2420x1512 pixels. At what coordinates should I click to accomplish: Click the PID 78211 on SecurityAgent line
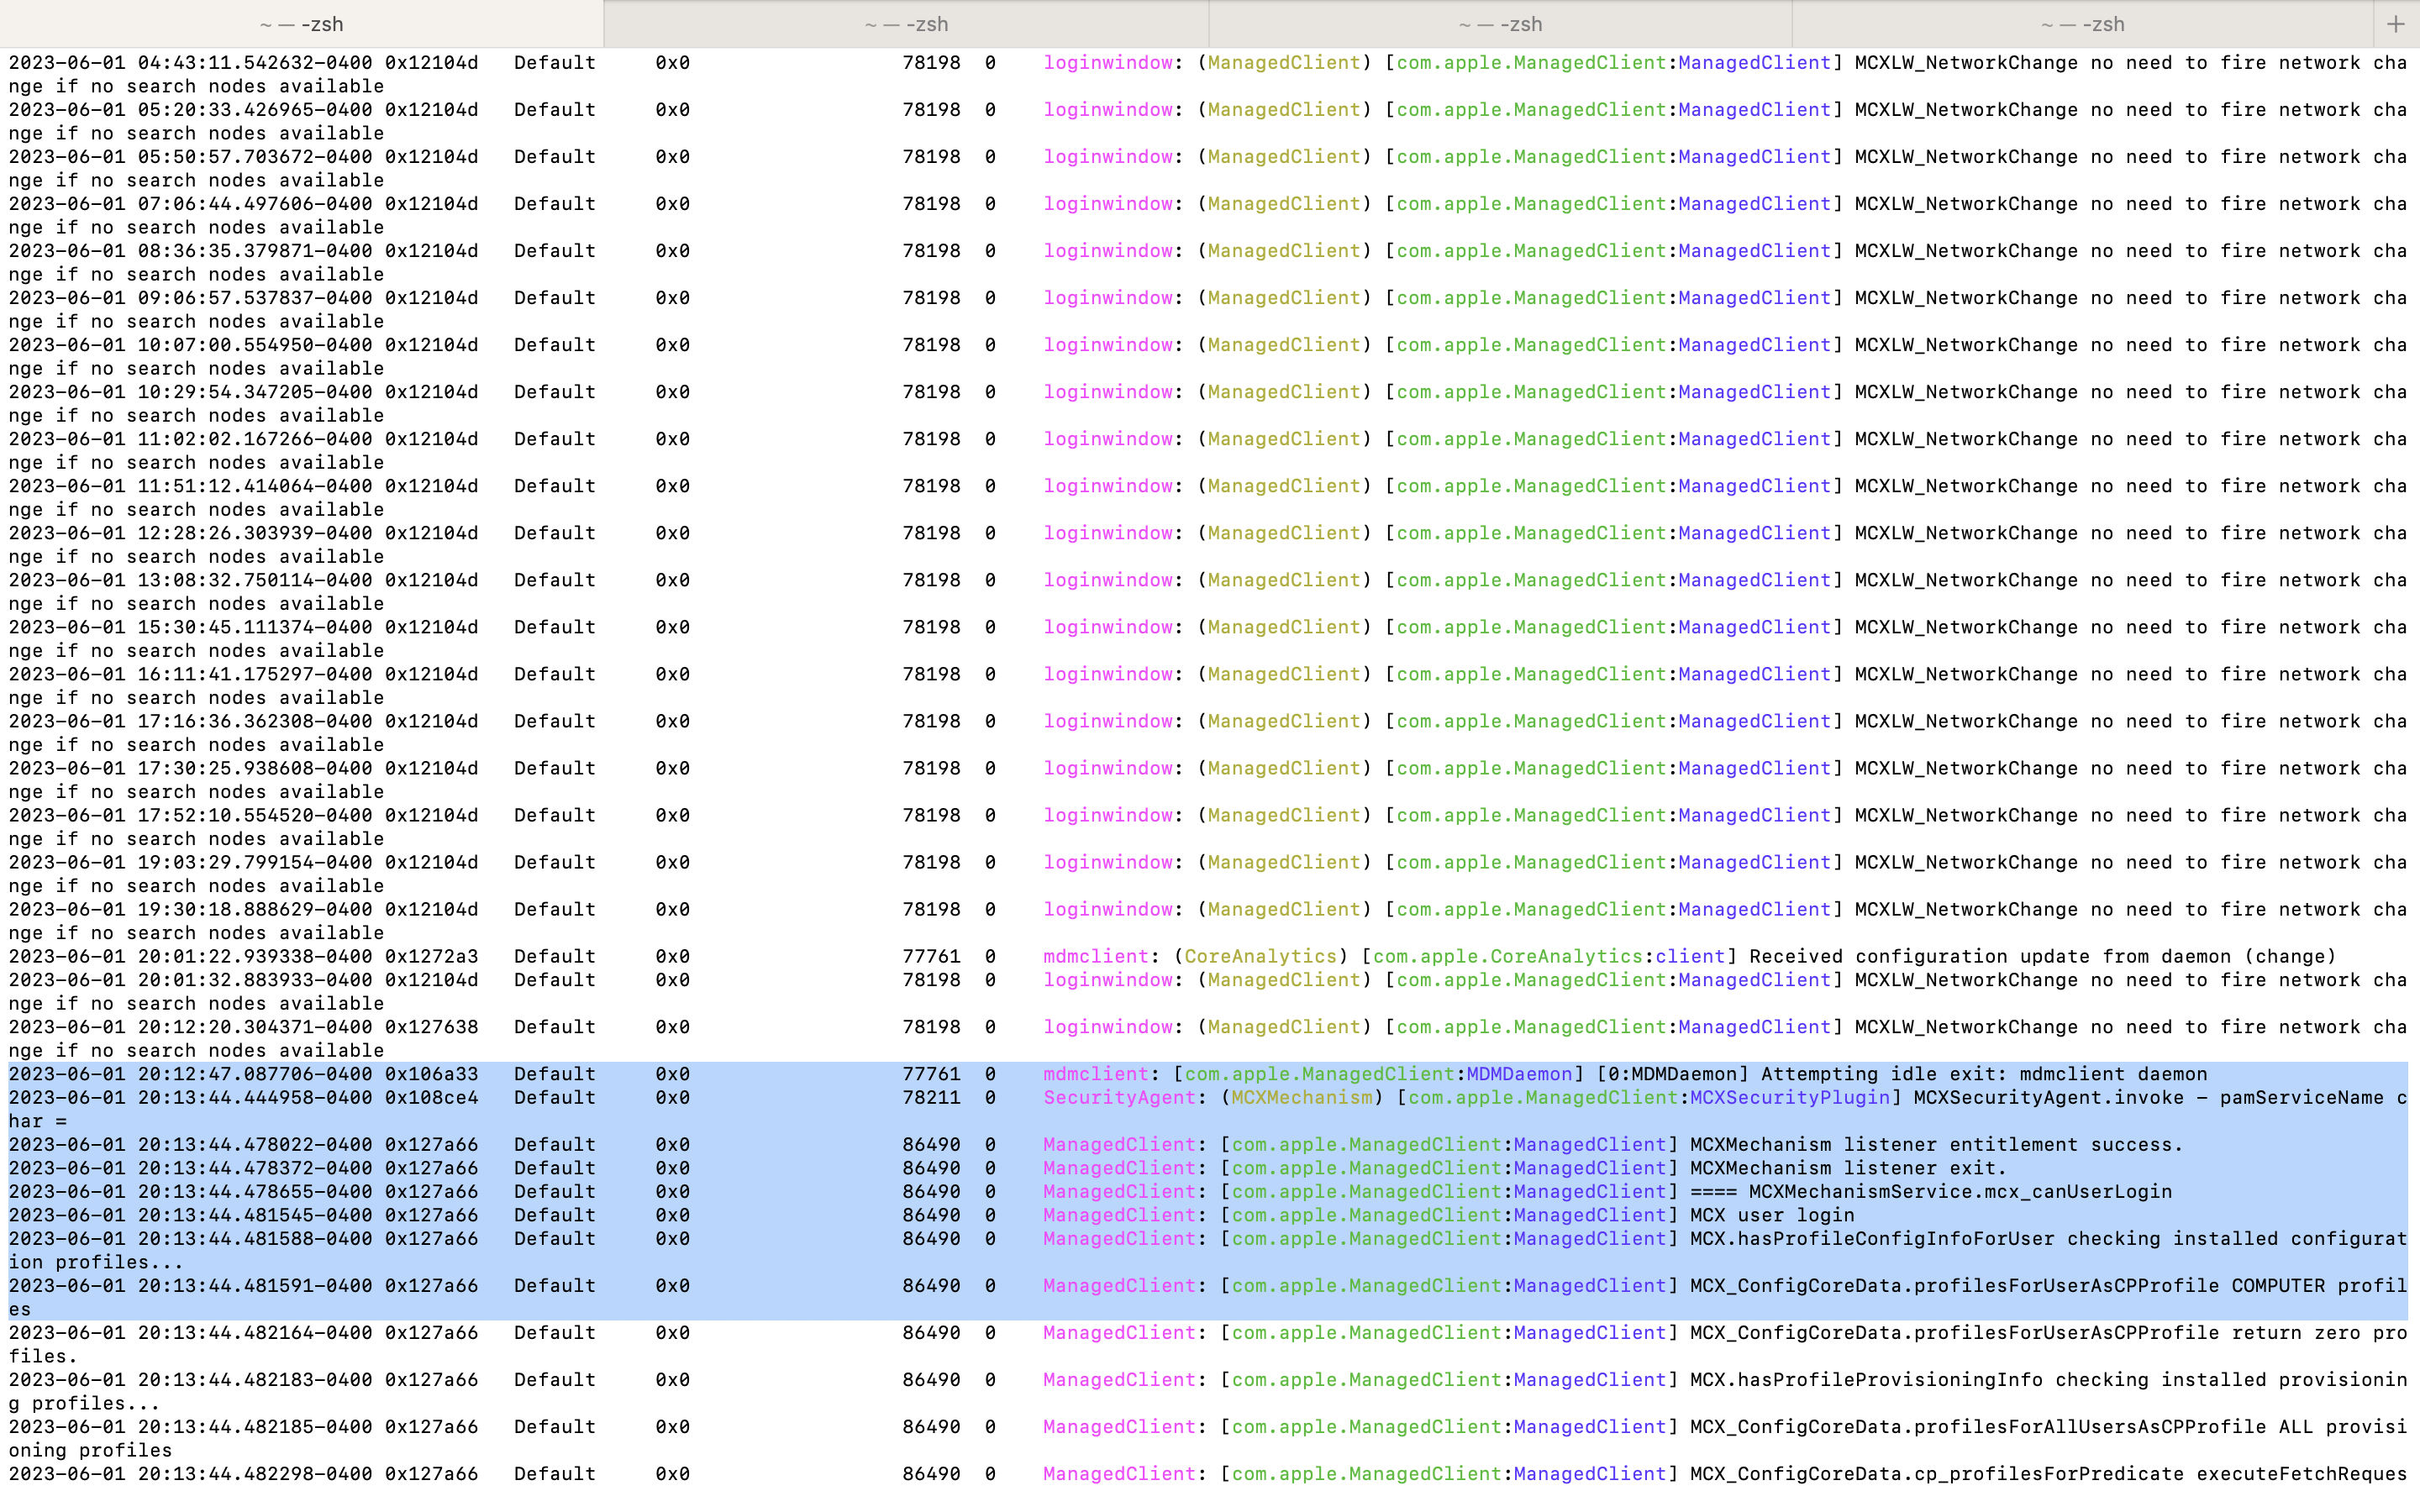(930, 1098)
